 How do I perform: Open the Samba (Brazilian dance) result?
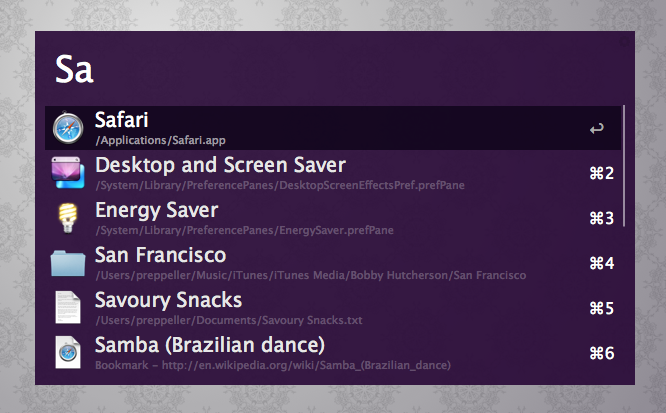210,345
